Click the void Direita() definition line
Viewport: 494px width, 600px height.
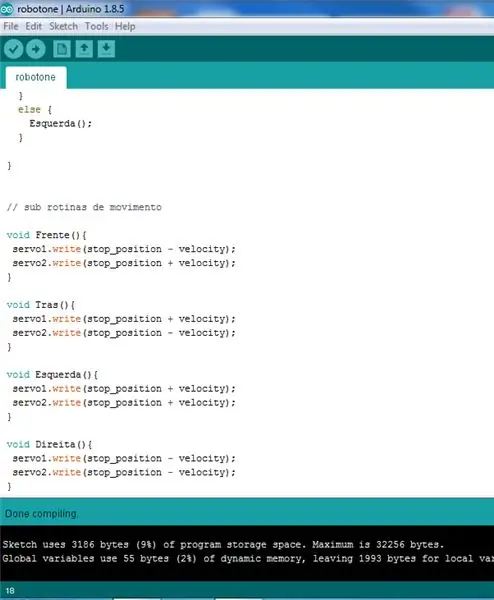click(x=49, y=444)
